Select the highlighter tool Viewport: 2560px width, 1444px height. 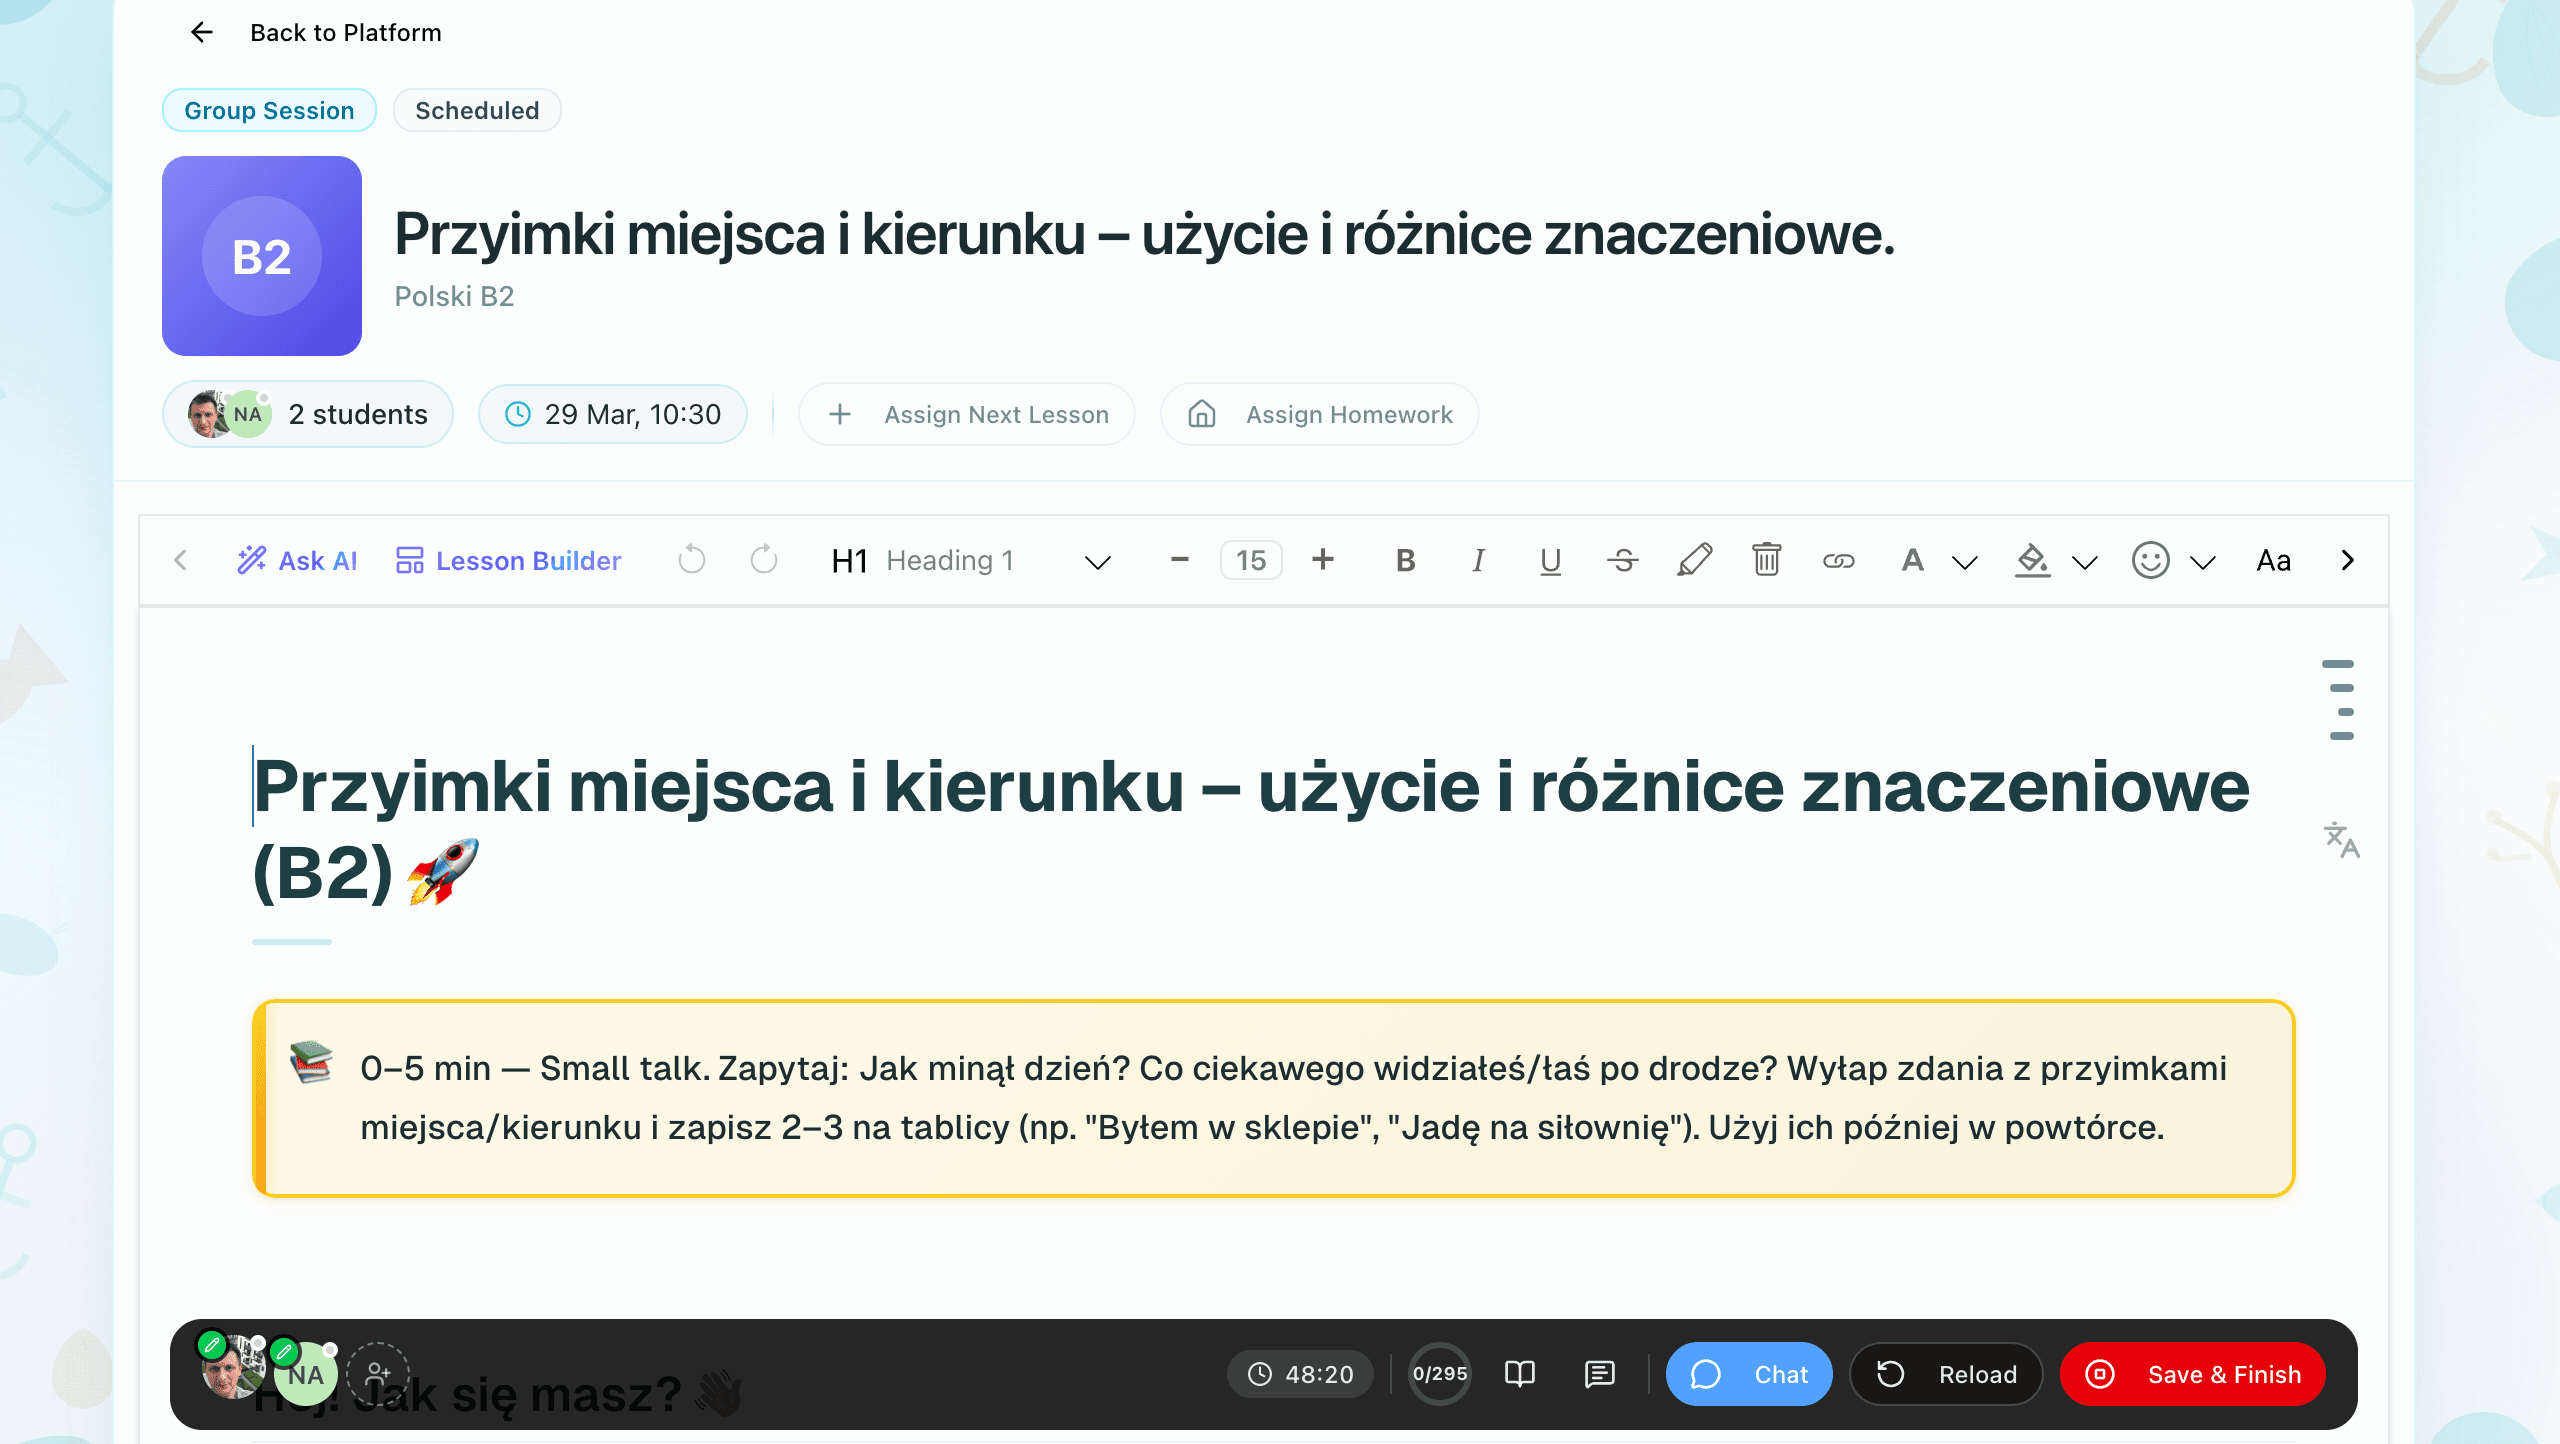click(x=1694, y=560)
